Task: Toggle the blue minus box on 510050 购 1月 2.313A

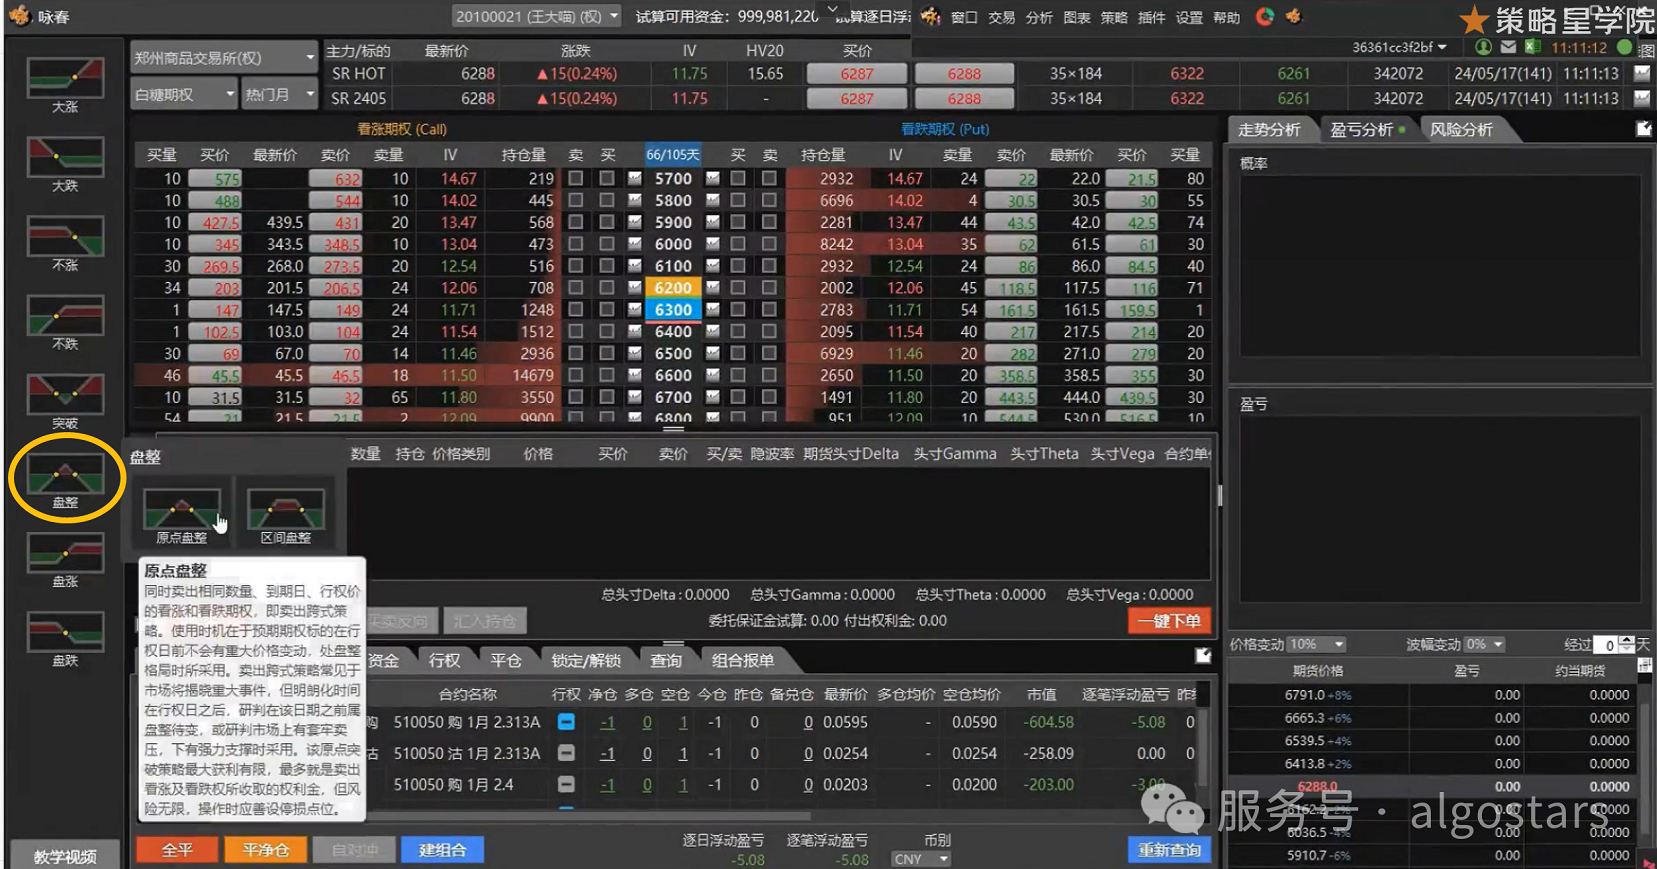Action: coord(566,722)
